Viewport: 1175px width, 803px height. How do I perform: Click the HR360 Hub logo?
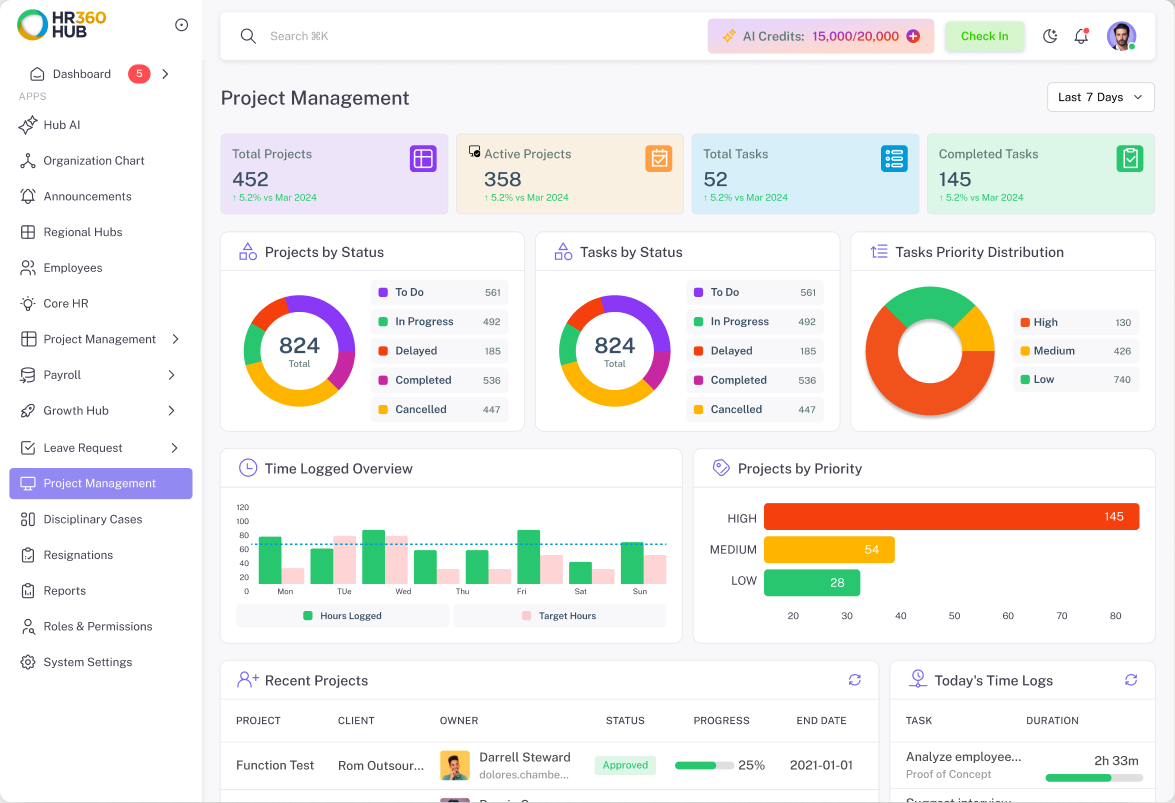point(61,25)
